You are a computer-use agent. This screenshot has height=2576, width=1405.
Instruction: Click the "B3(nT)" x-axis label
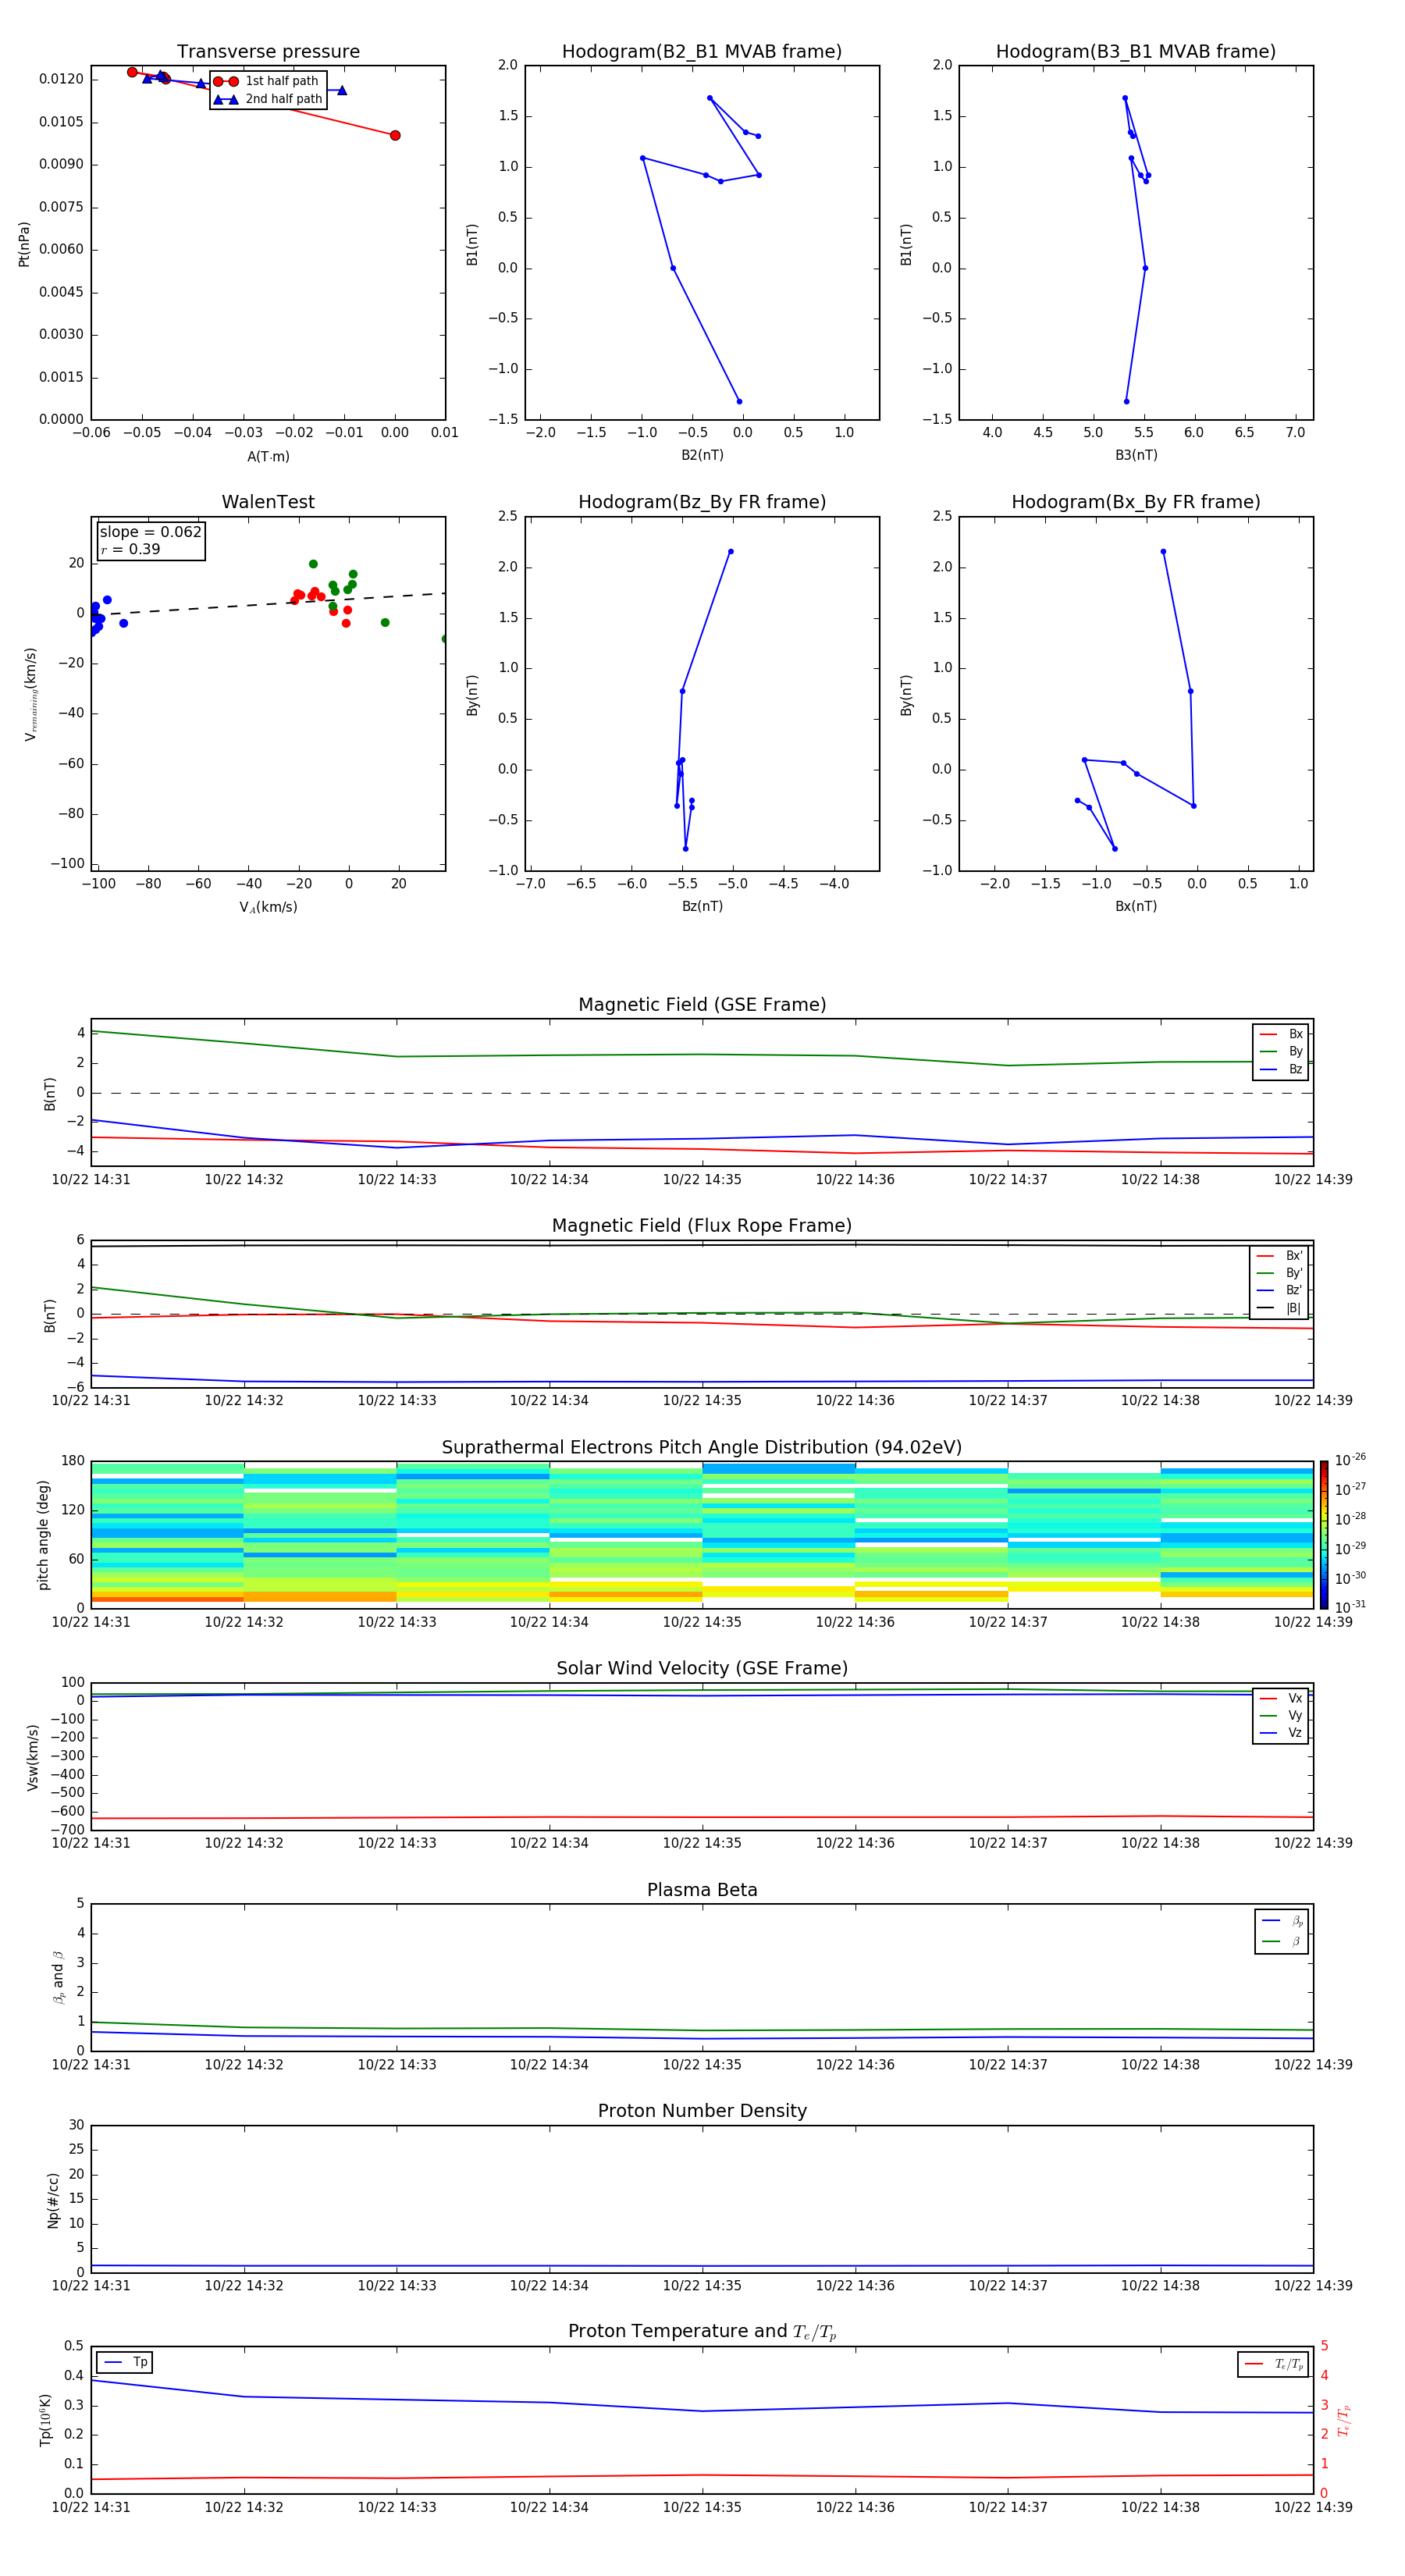click(x=1136, y=455)
